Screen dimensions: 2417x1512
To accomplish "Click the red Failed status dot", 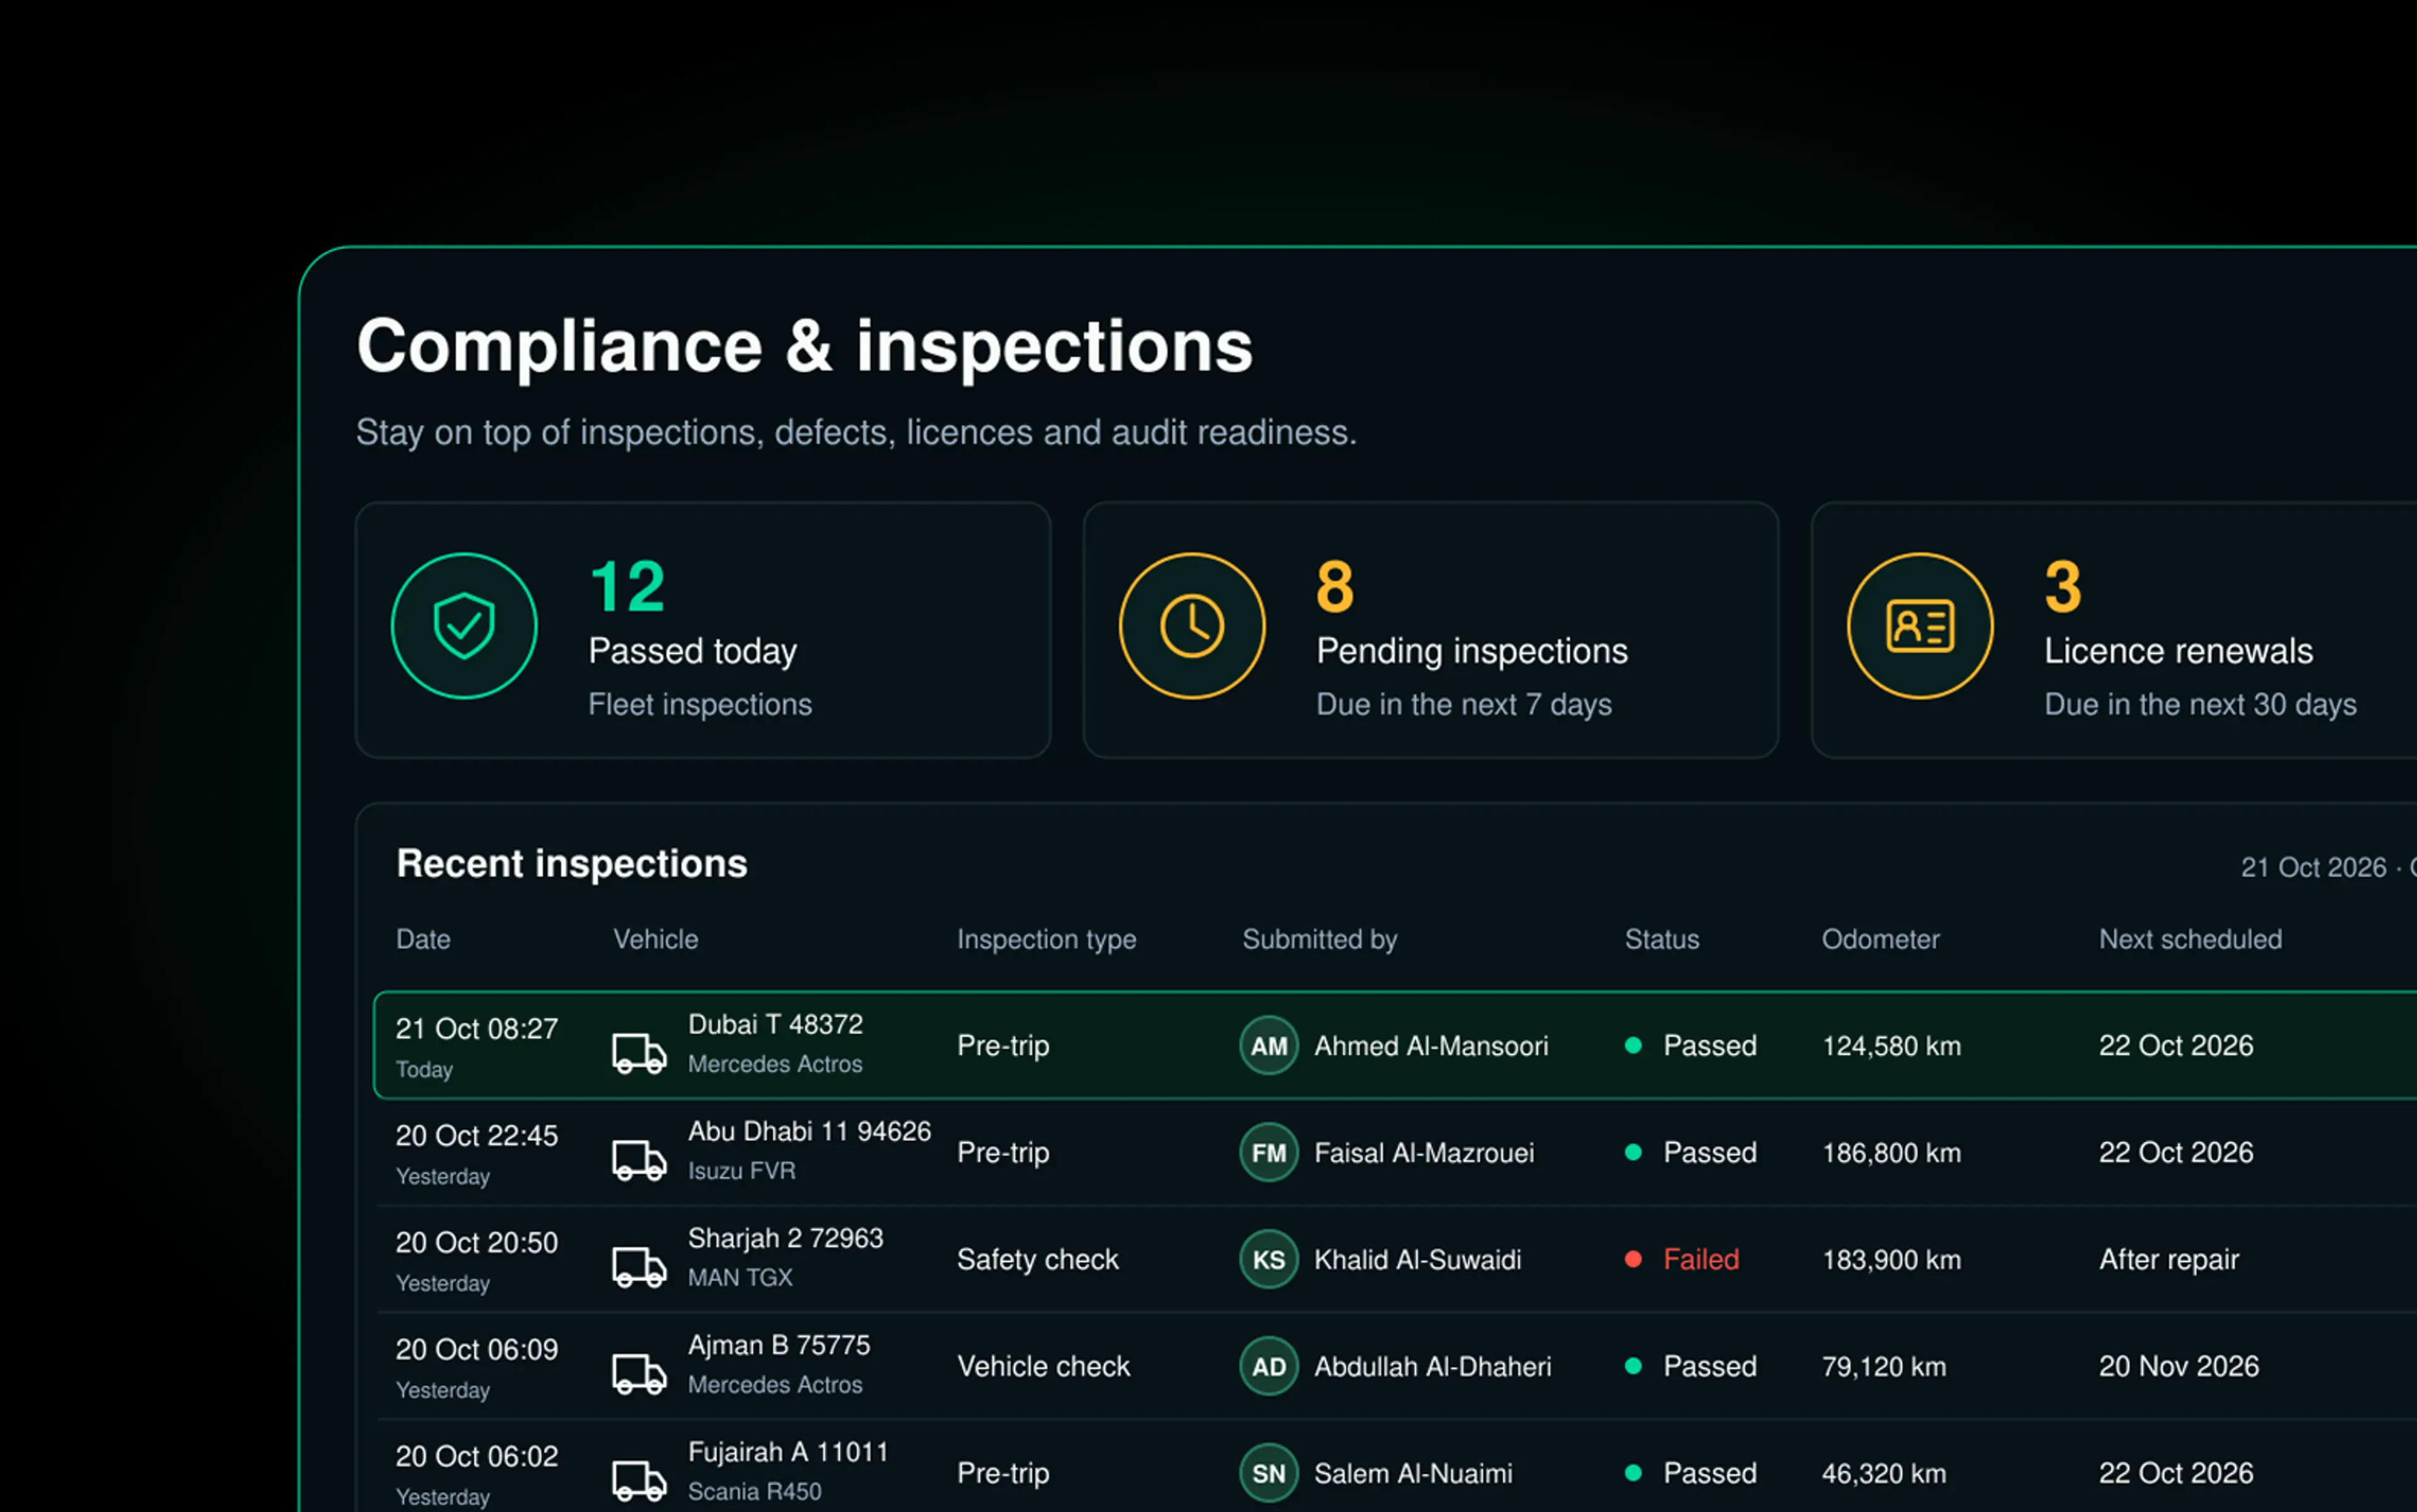I will 1633,1259.
